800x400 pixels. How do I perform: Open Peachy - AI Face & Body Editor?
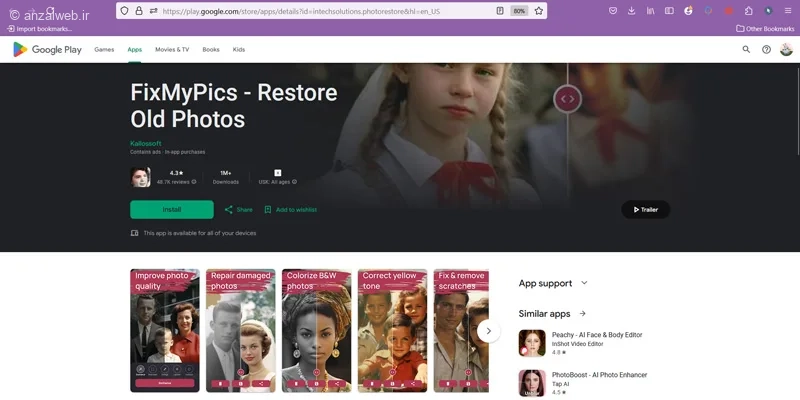[x=597, y=335]
